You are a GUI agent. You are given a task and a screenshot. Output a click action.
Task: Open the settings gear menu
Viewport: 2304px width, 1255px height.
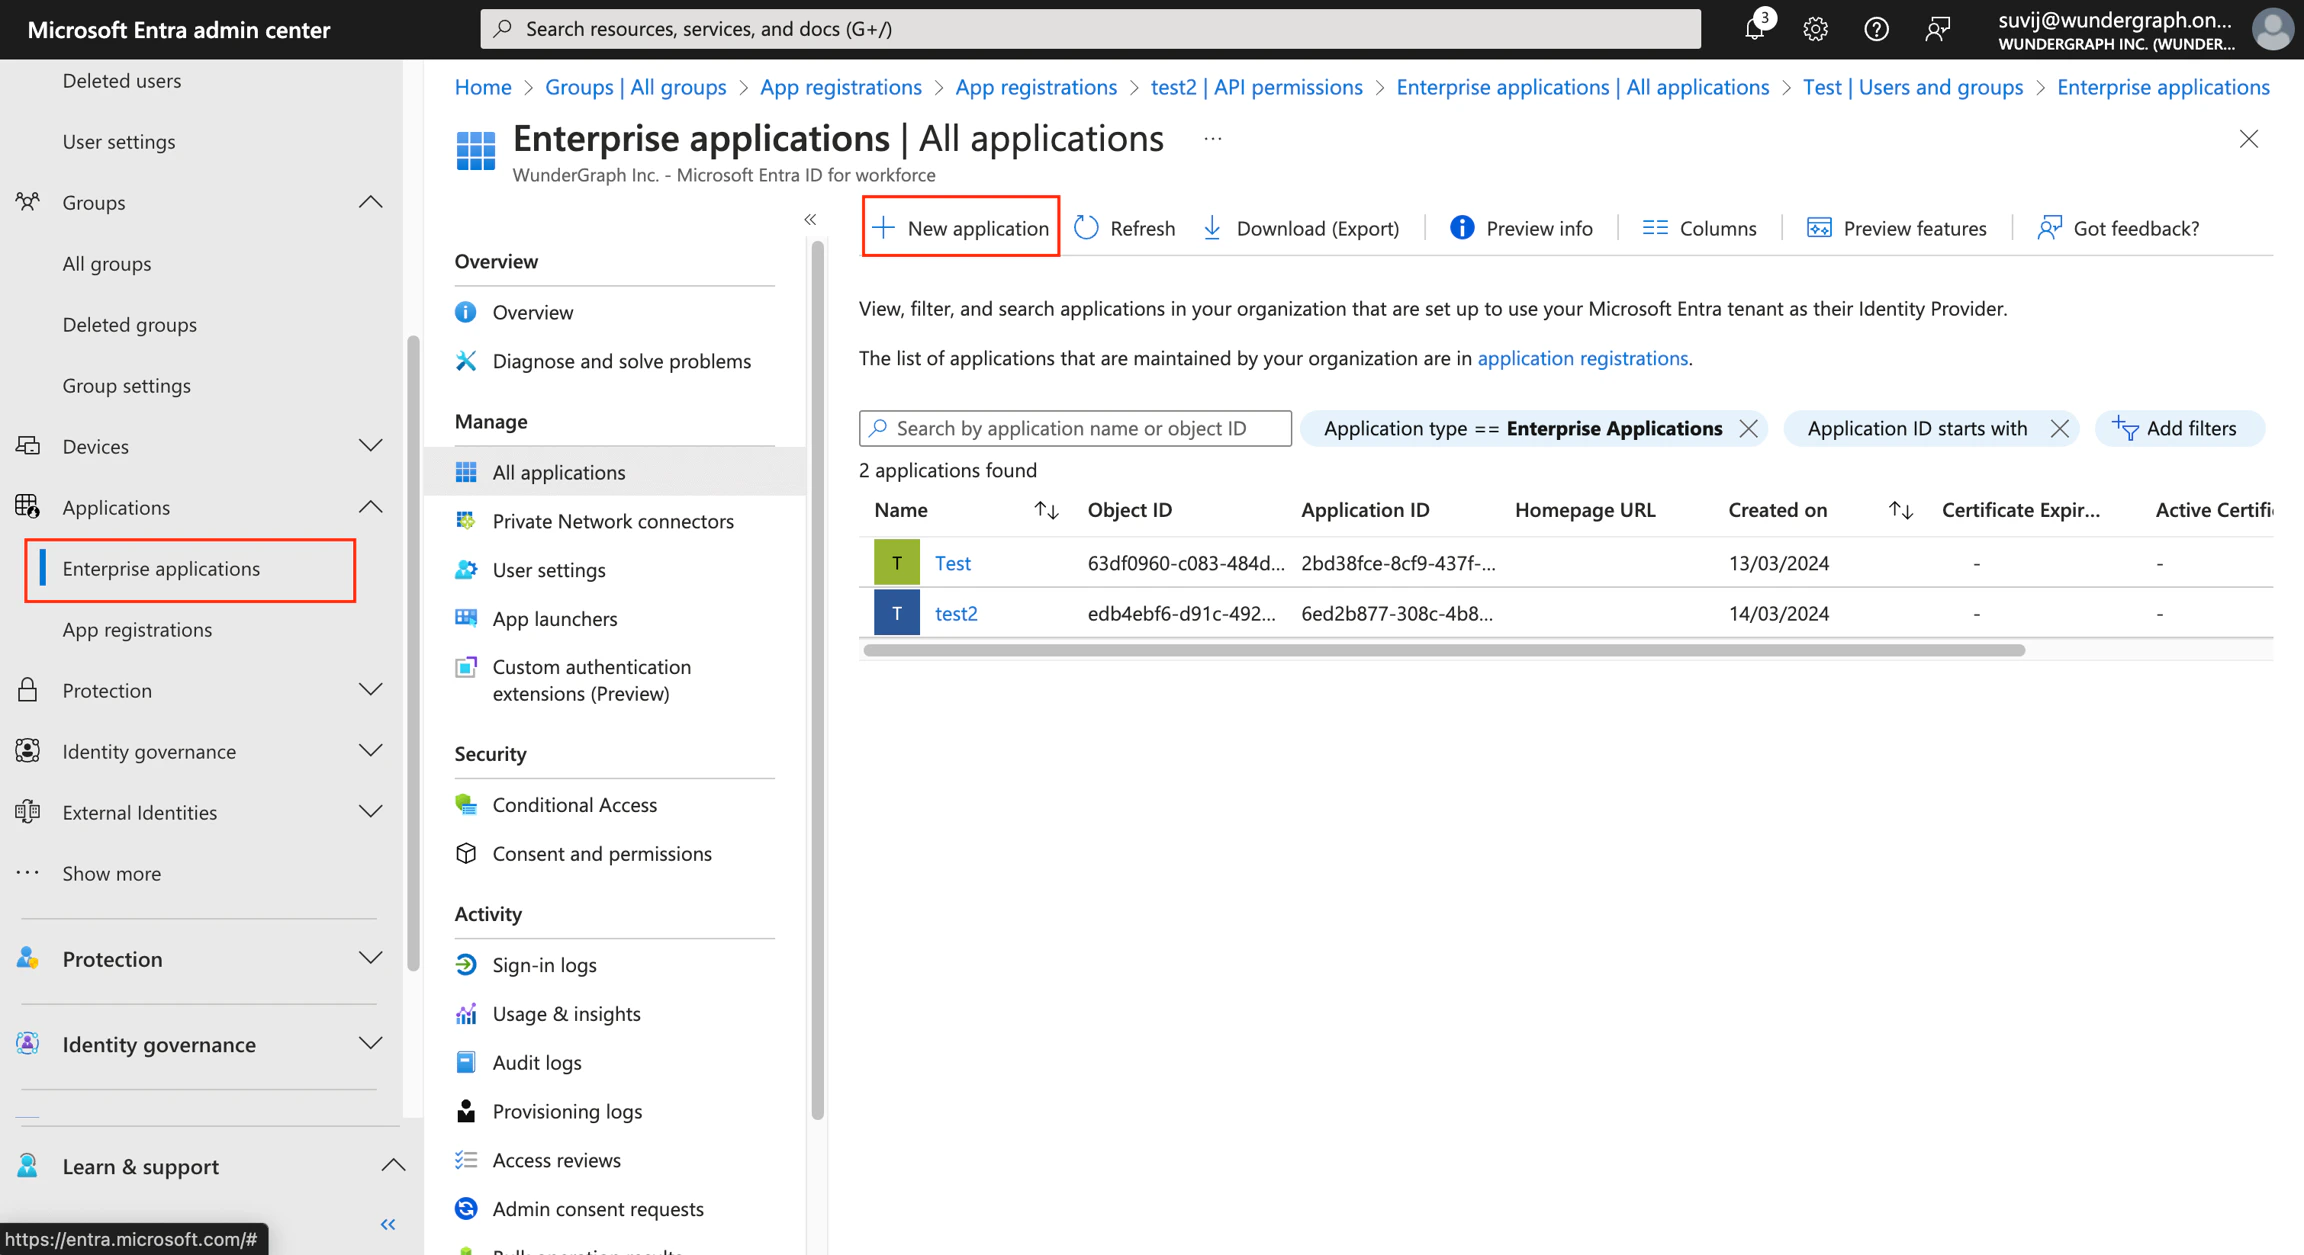[x=1815, y=29]
